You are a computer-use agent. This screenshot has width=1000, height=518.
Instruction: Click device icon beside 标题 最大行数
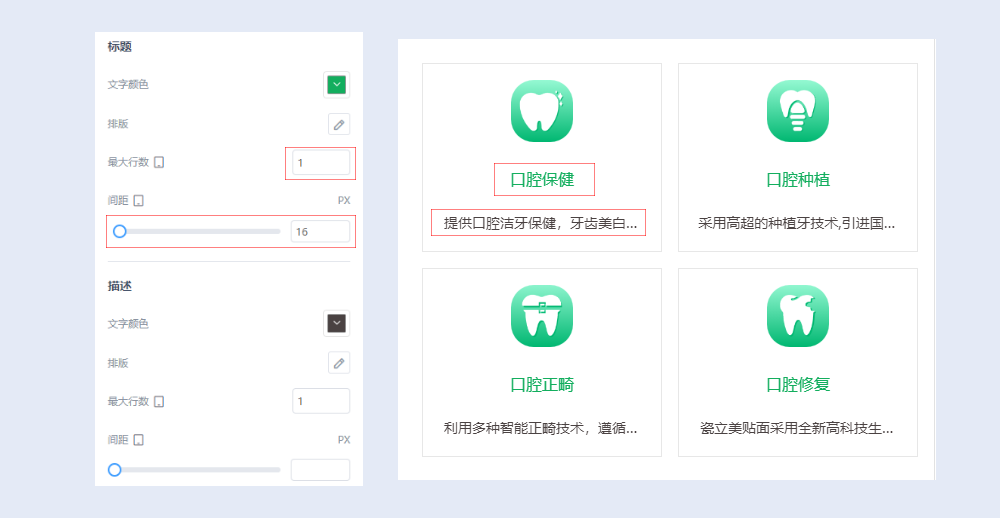pyautogui.click(x=159, y=162)
